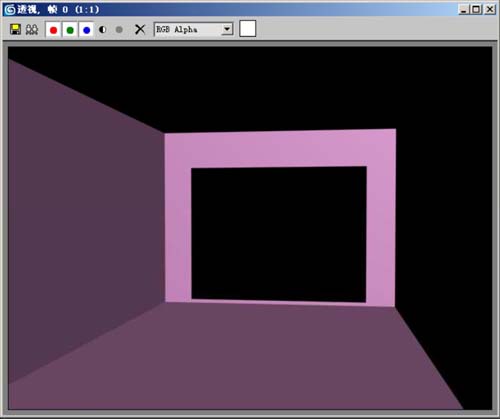Toggle the green channel display
The width and height of the screenshot is (500, 419).
coord(70,30)
